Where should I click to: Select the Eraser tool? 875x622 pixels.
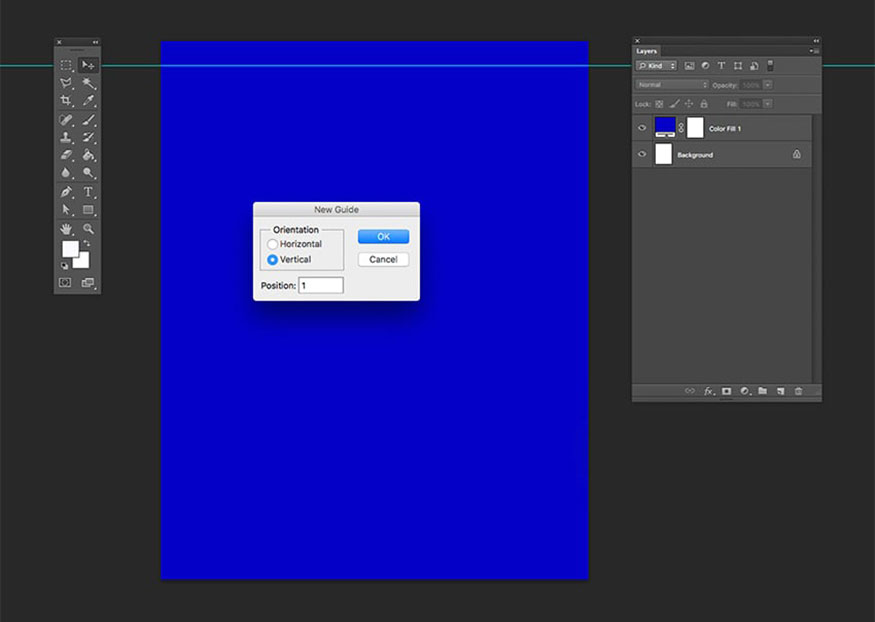click(66, 155)
